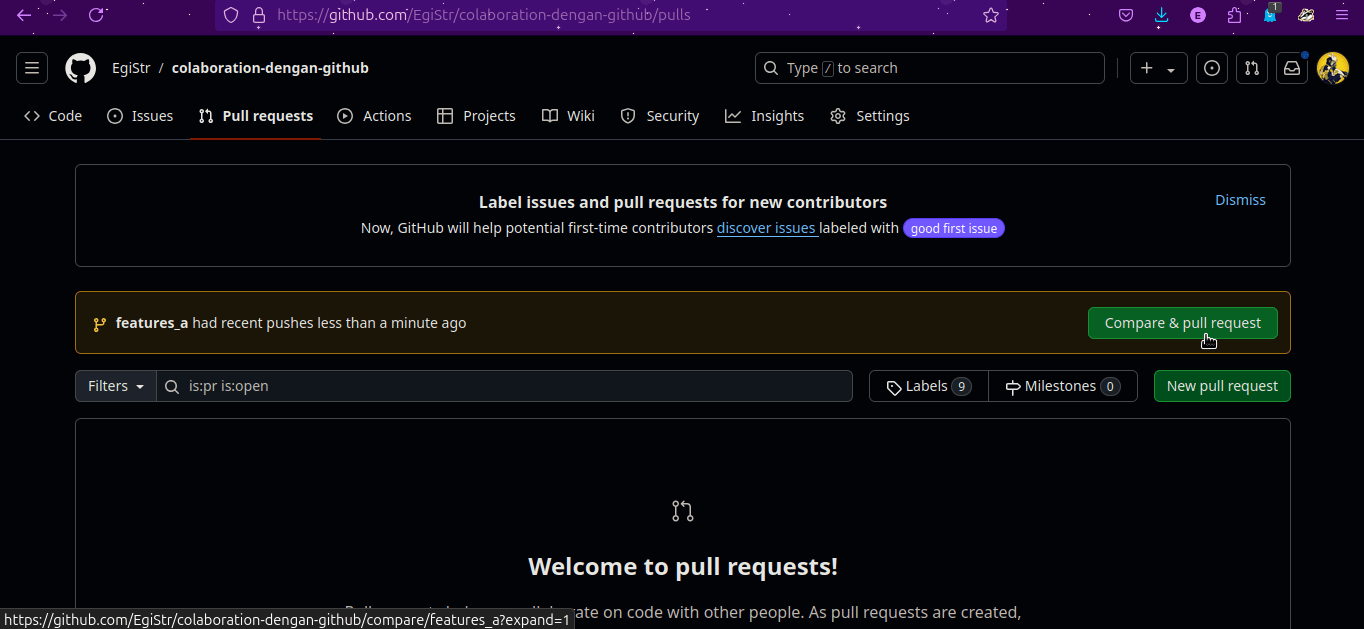The height and width of the screenshot is (629, 1364).
Task: Open Firefox account E avatar
Action: tap(1198, 15)
